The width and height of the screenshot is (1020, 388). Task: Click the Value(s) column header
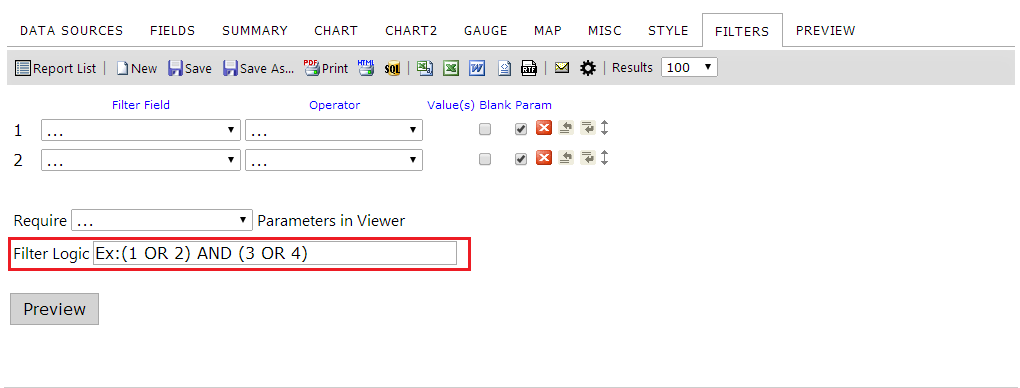(x=451, y=105)
